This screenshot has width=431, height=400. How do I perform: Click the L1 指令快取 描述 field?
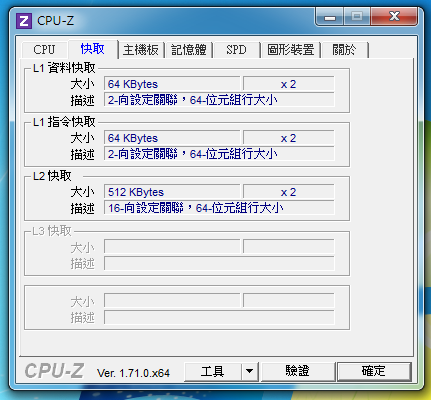[219, 154]
